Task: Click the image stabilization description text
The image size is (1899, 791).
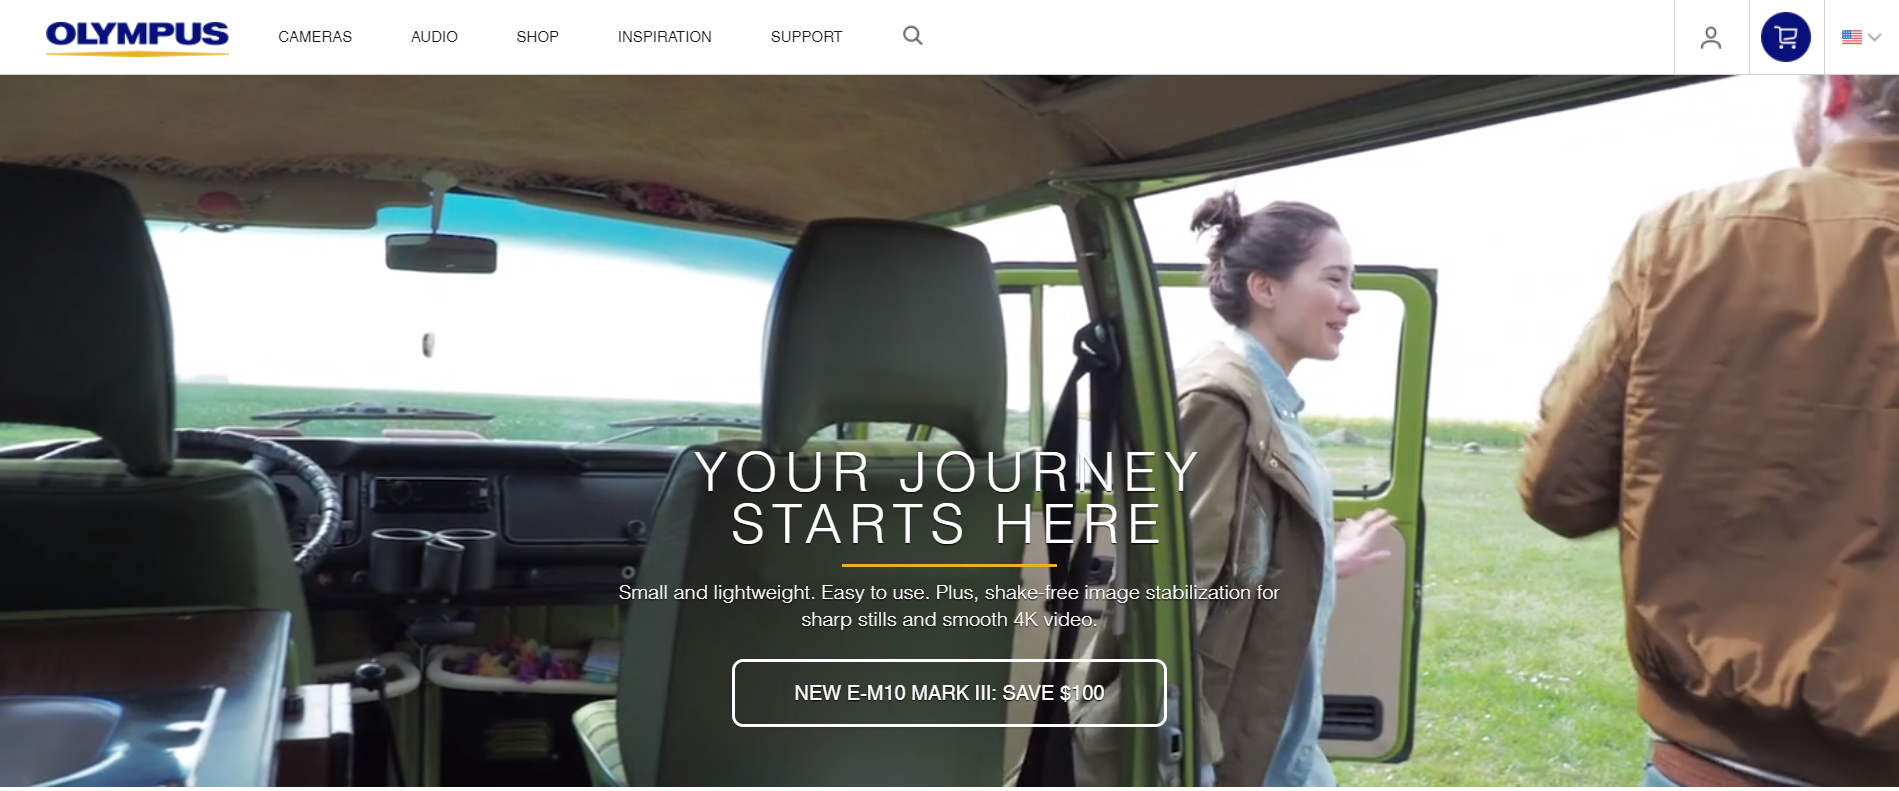Action: click(x=949, y=606)
